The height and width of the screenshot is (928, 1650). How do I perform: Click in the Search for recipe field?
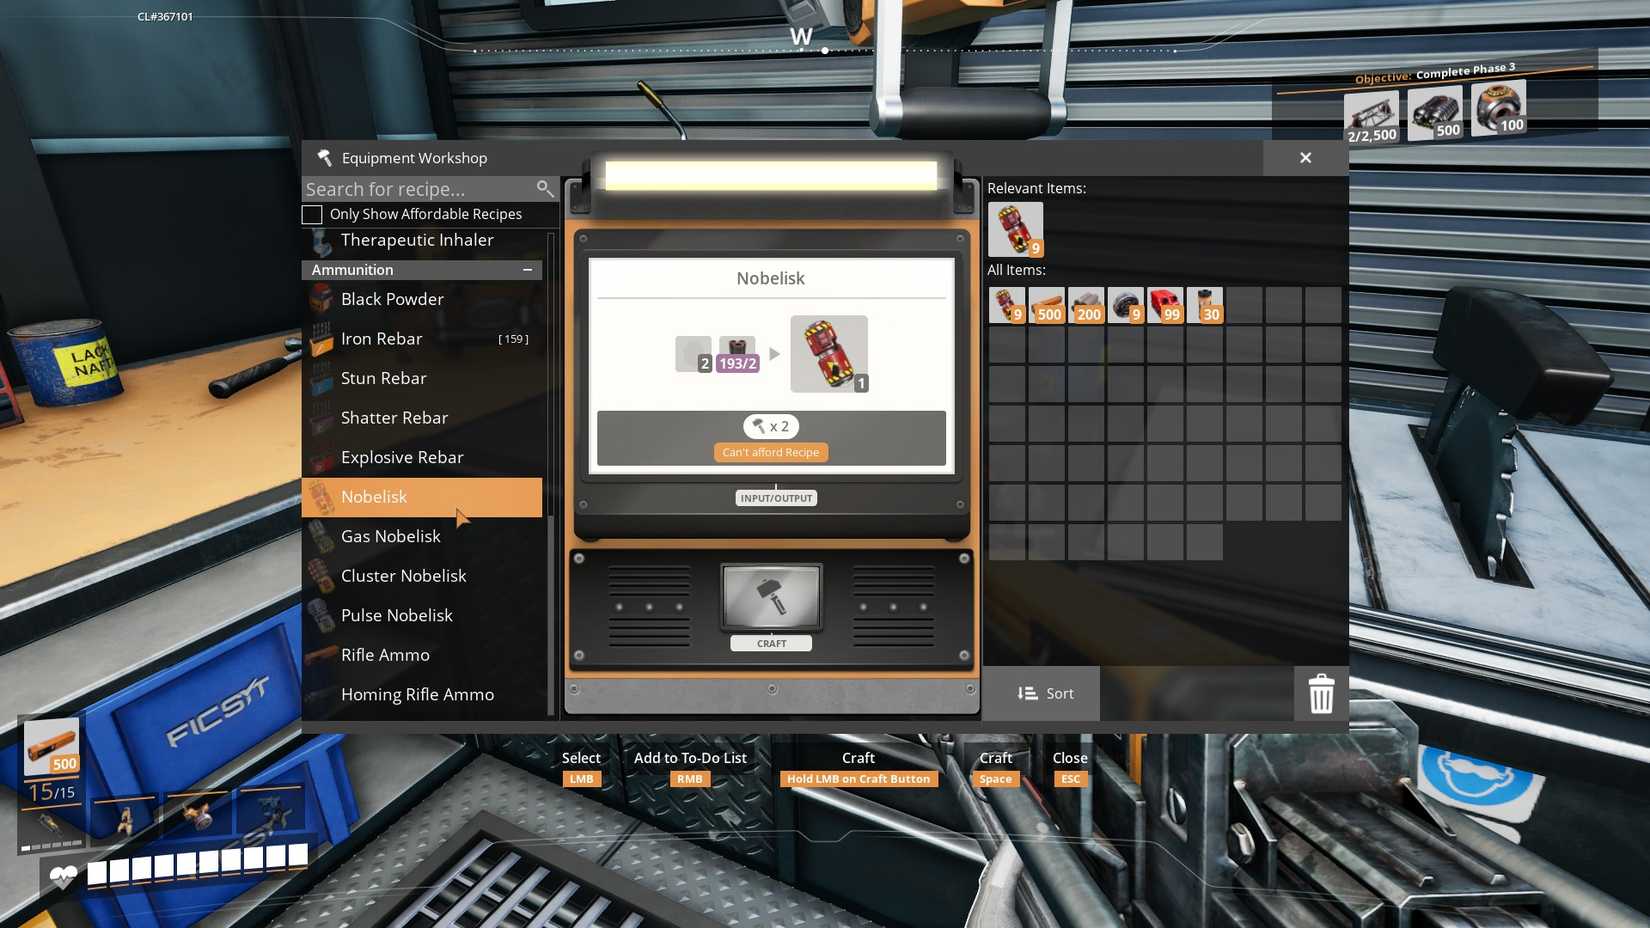(x=415, y=189)
